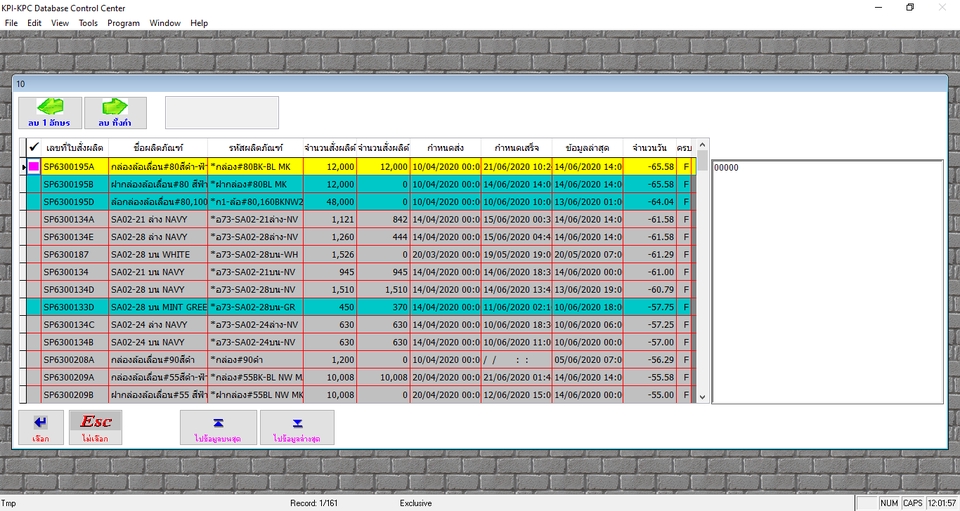
Task: Select order cell SP6300195B
Action: 75,184
